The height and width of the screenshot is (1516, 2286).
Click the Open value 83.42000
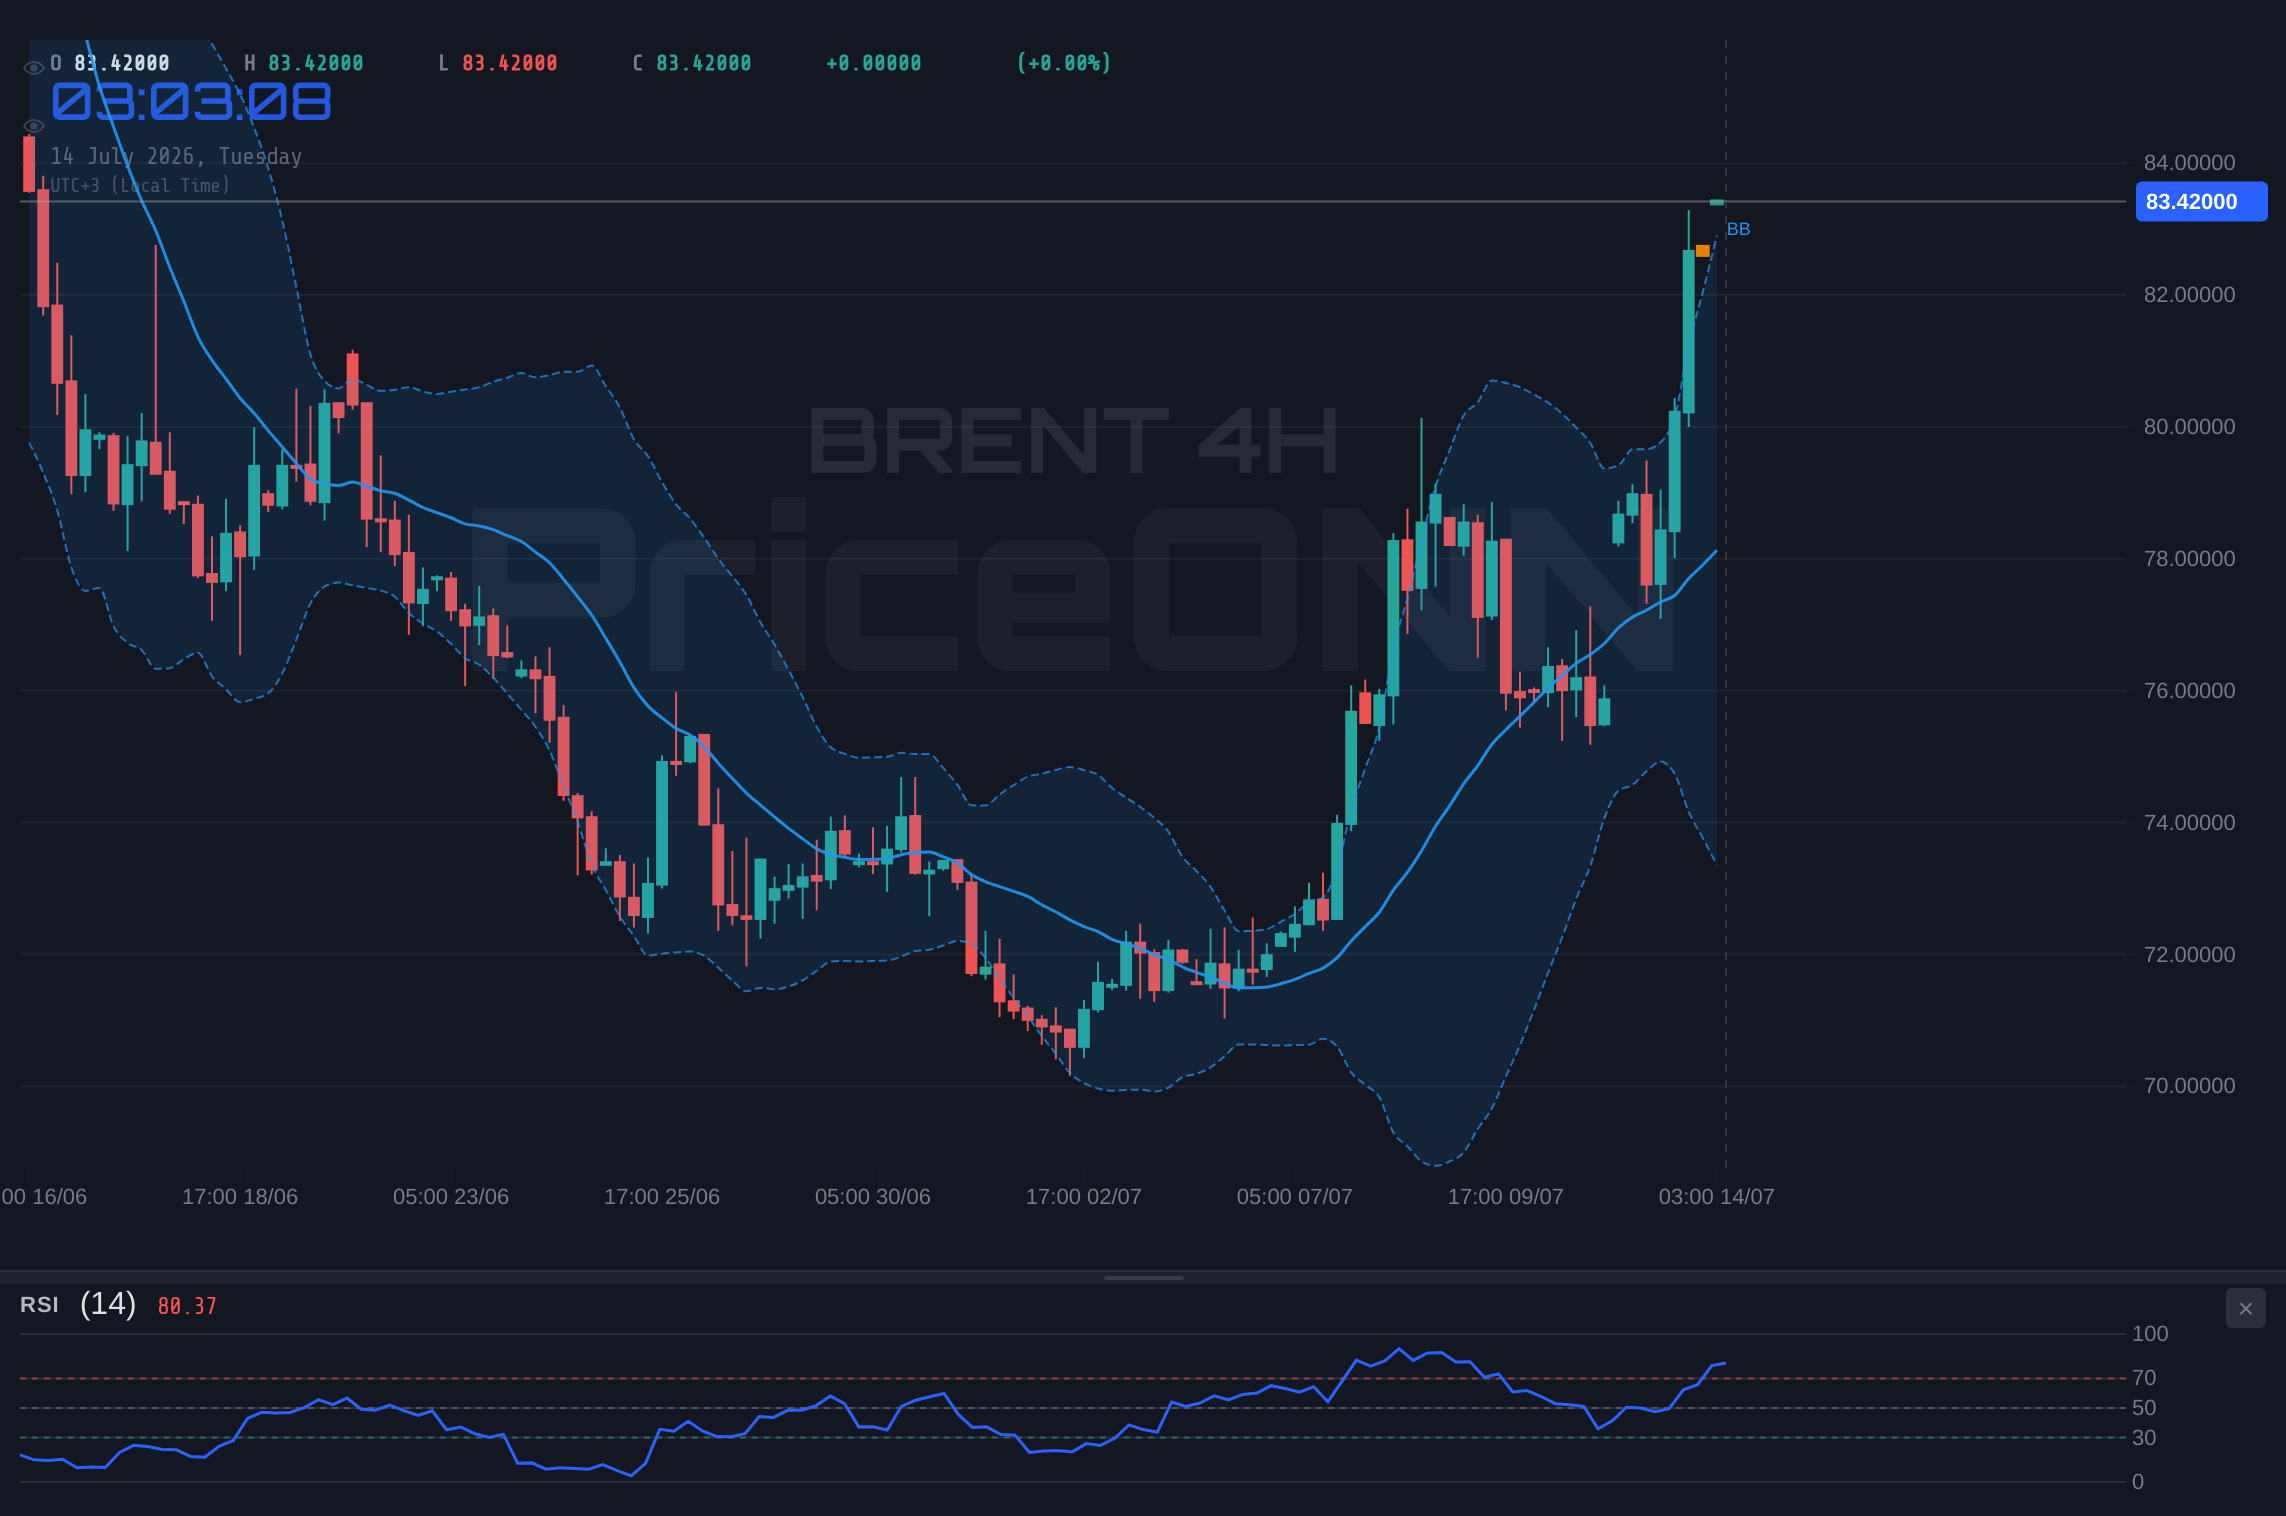(122, 63)
